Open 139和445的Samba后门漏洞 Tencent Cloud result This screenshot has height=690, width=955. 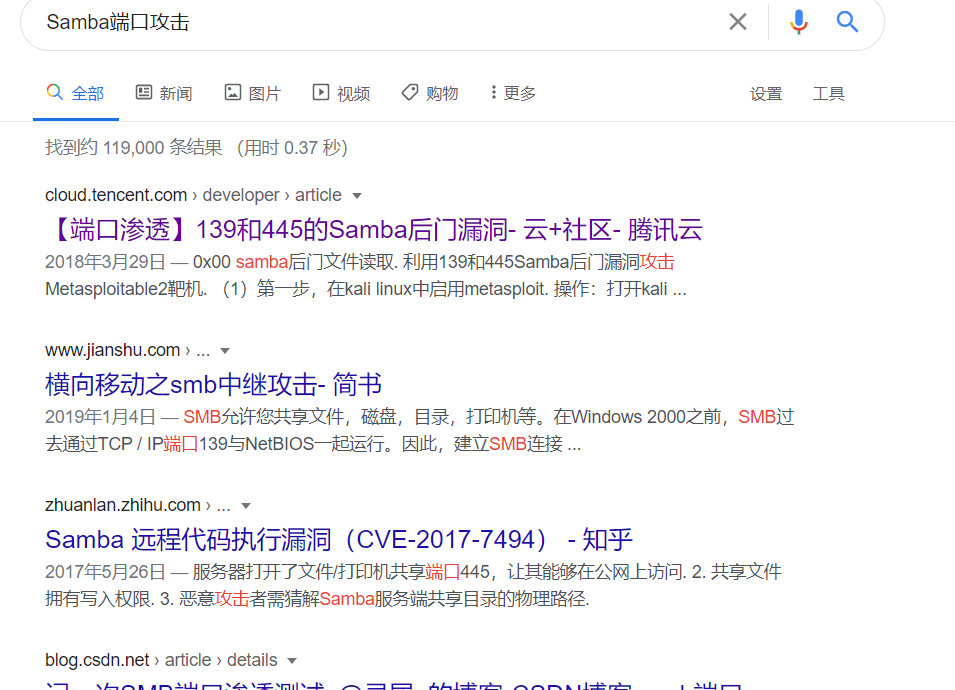(374, 230)
